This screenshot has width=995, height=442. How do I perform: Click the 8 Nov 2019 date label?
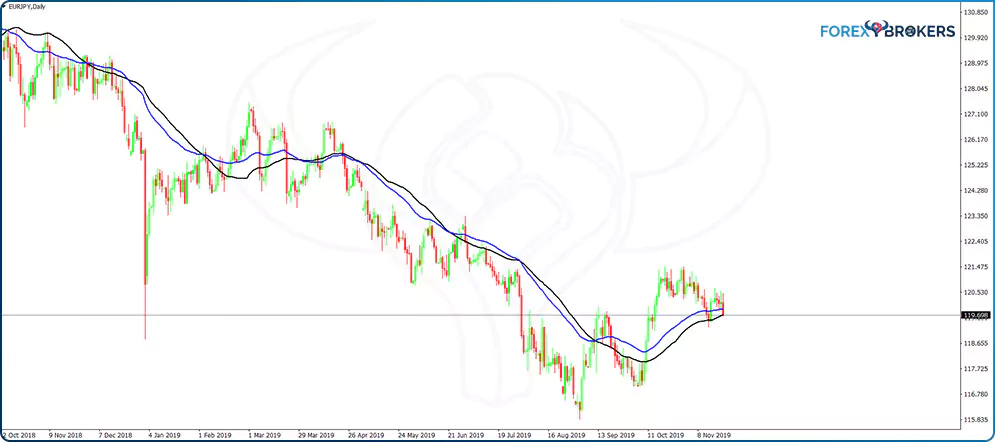click(x=714, y=436)
